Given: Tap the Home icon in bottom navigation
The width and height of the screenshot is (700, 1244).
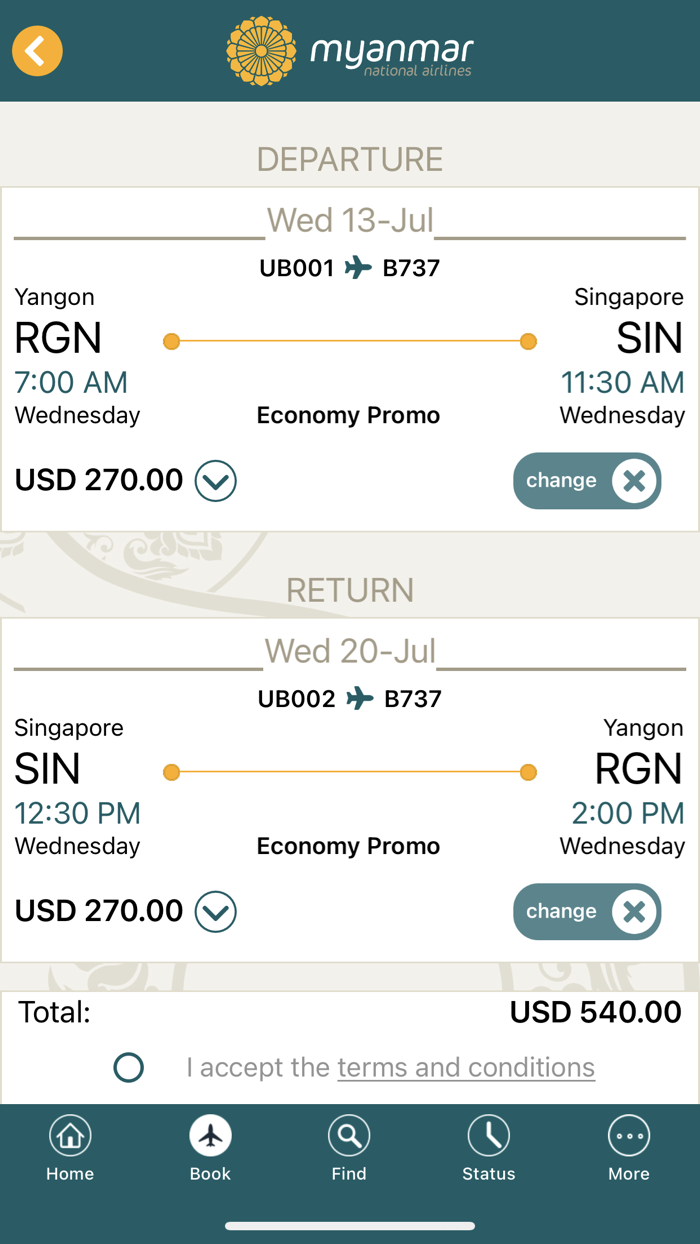Looking at the screenshot, I should click(x=70, y=1135).
